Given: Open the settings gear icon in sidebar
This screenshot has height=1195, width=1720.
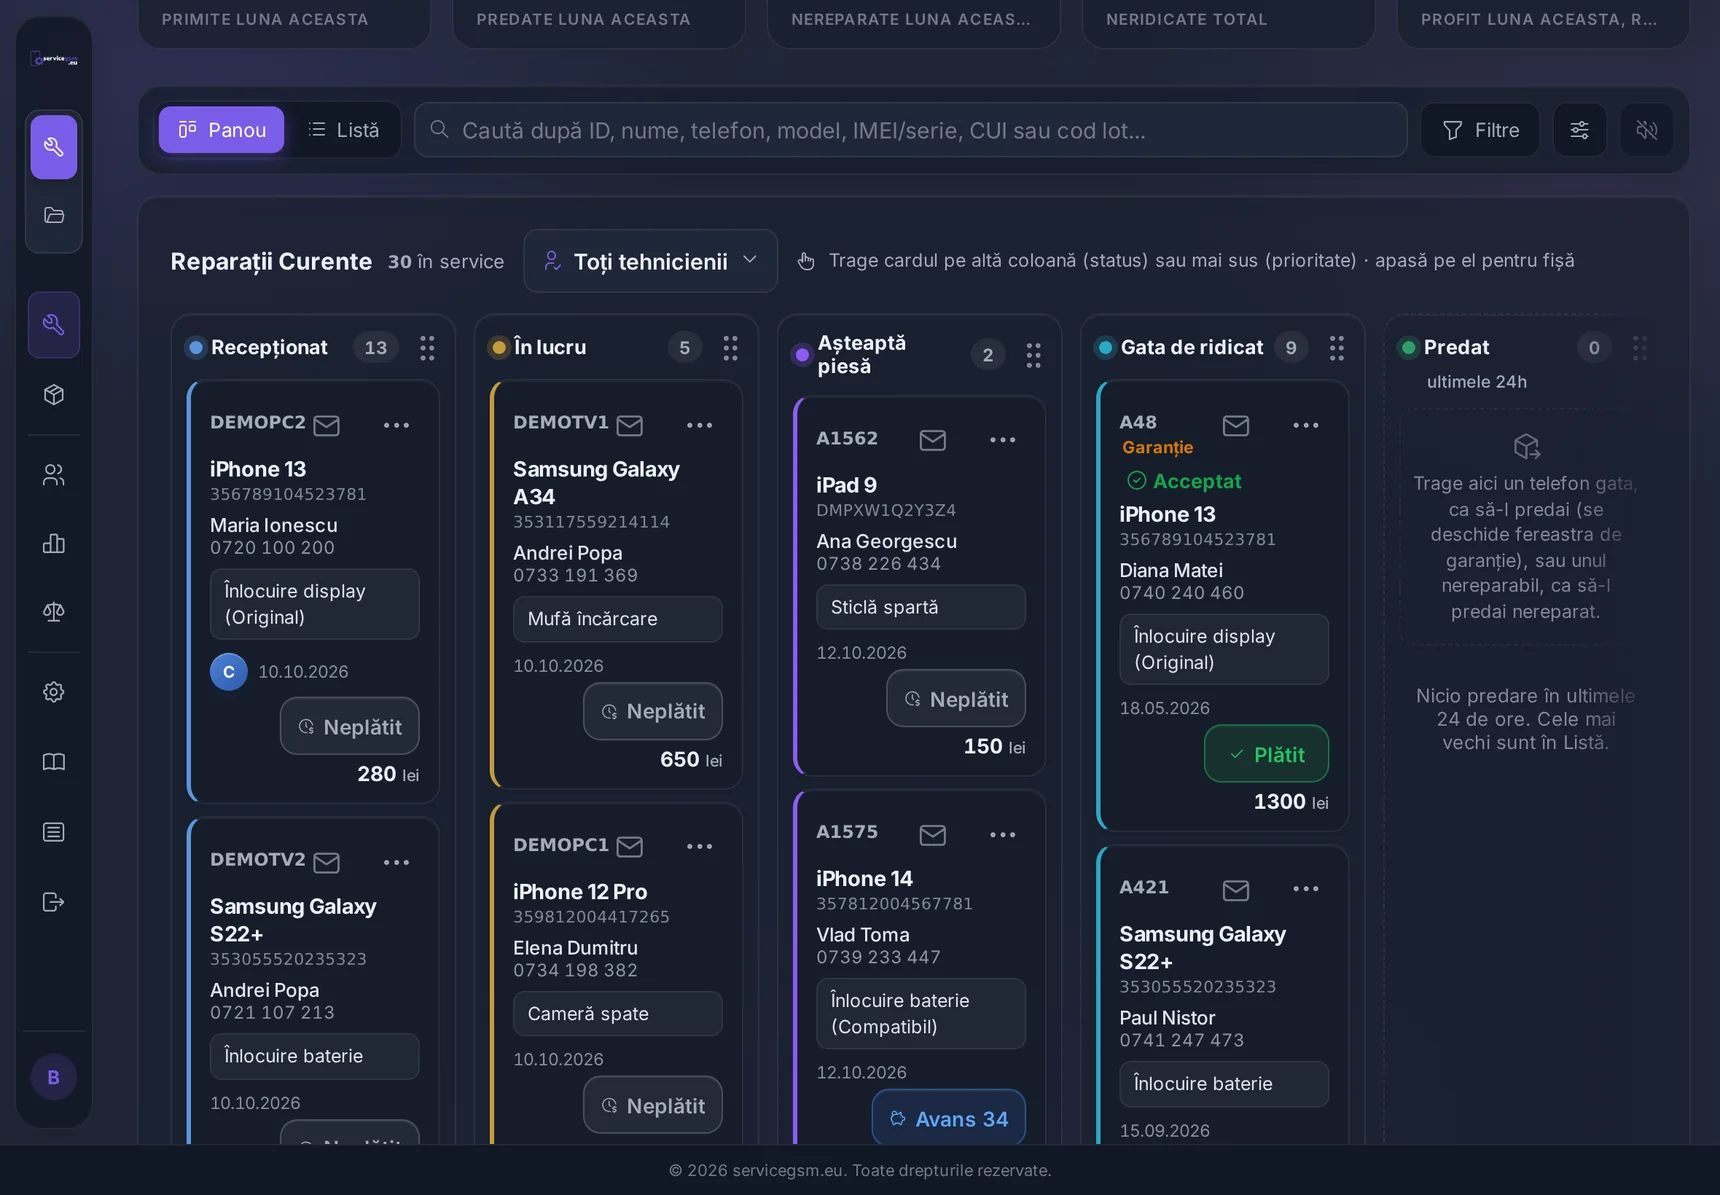Looking at the screenshot, I should pyautogui.click(x=54, y=692).
